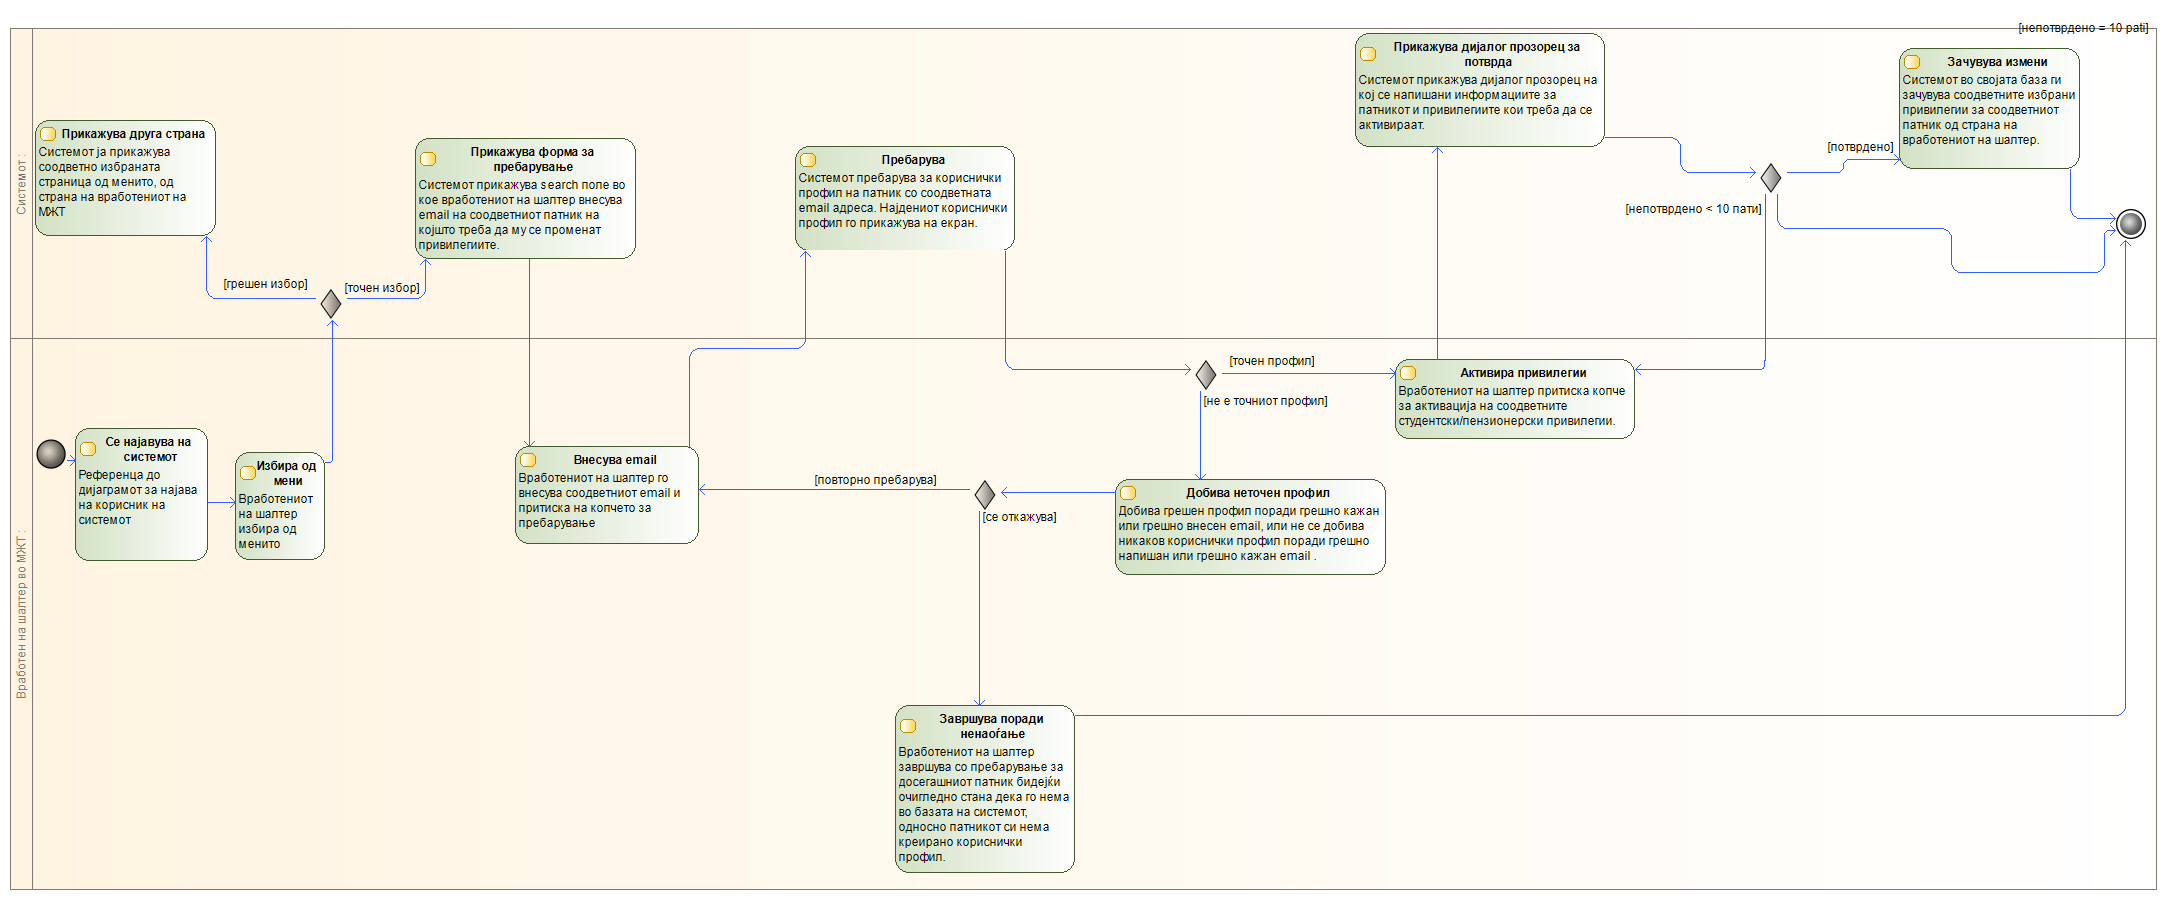
Task: Select the Се најавува на системот activity
Action: coord(141,495)
